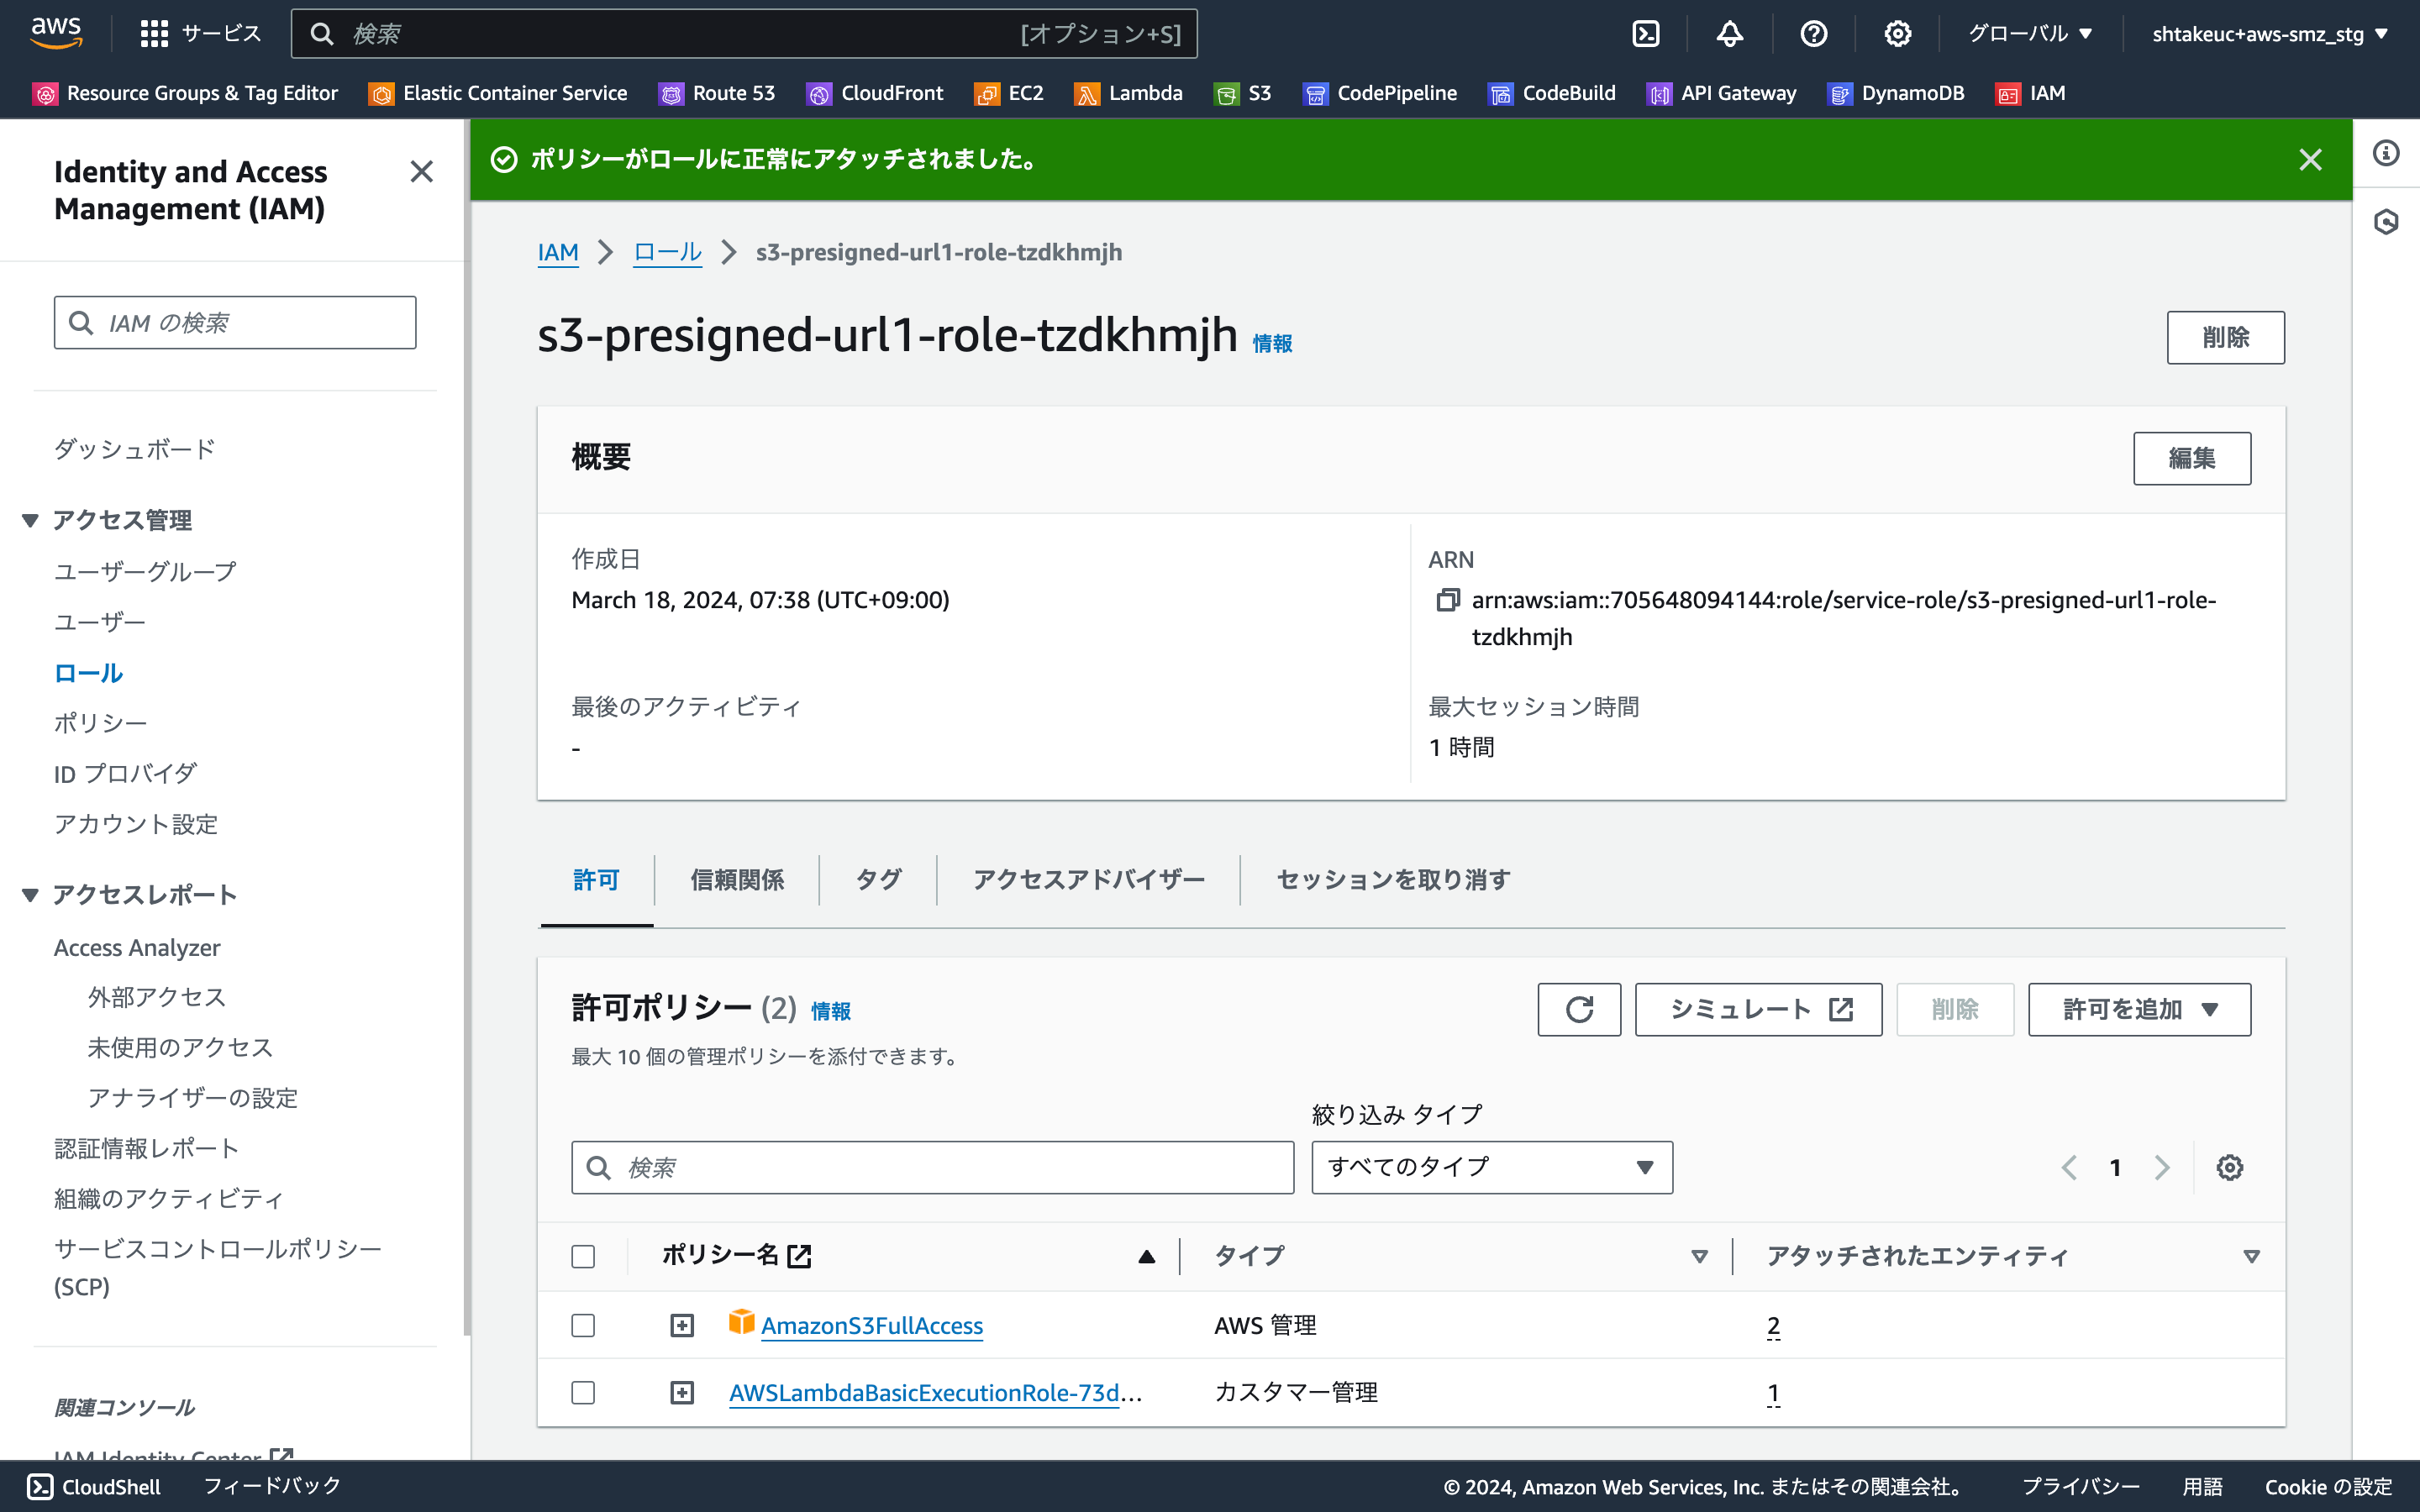Select all policies with the header checkbox
This screenshot has width=2420, height=1512.
(x=583, y=1256)
